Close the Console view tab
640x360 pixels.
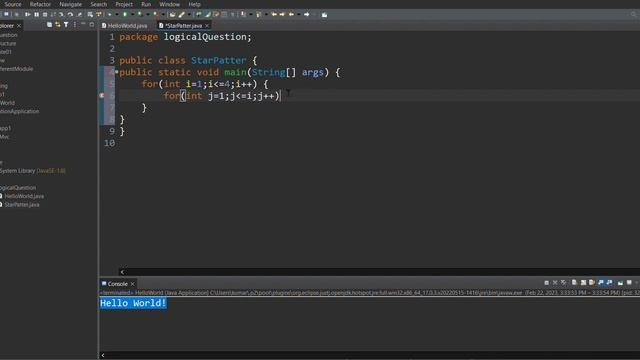(x=133, y=284)
